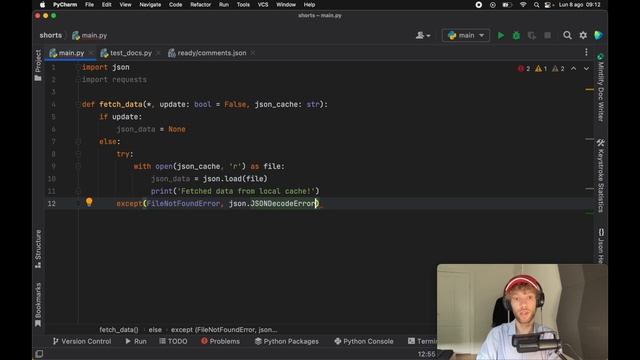Open the TODO tool window
Viewport: 640px width, 360px height.
point(173,341)
